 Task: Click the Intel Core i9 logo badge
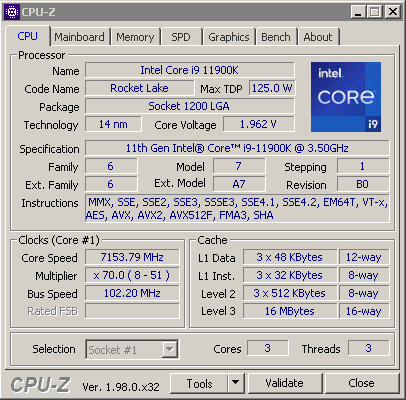click(x=346, y=97)
